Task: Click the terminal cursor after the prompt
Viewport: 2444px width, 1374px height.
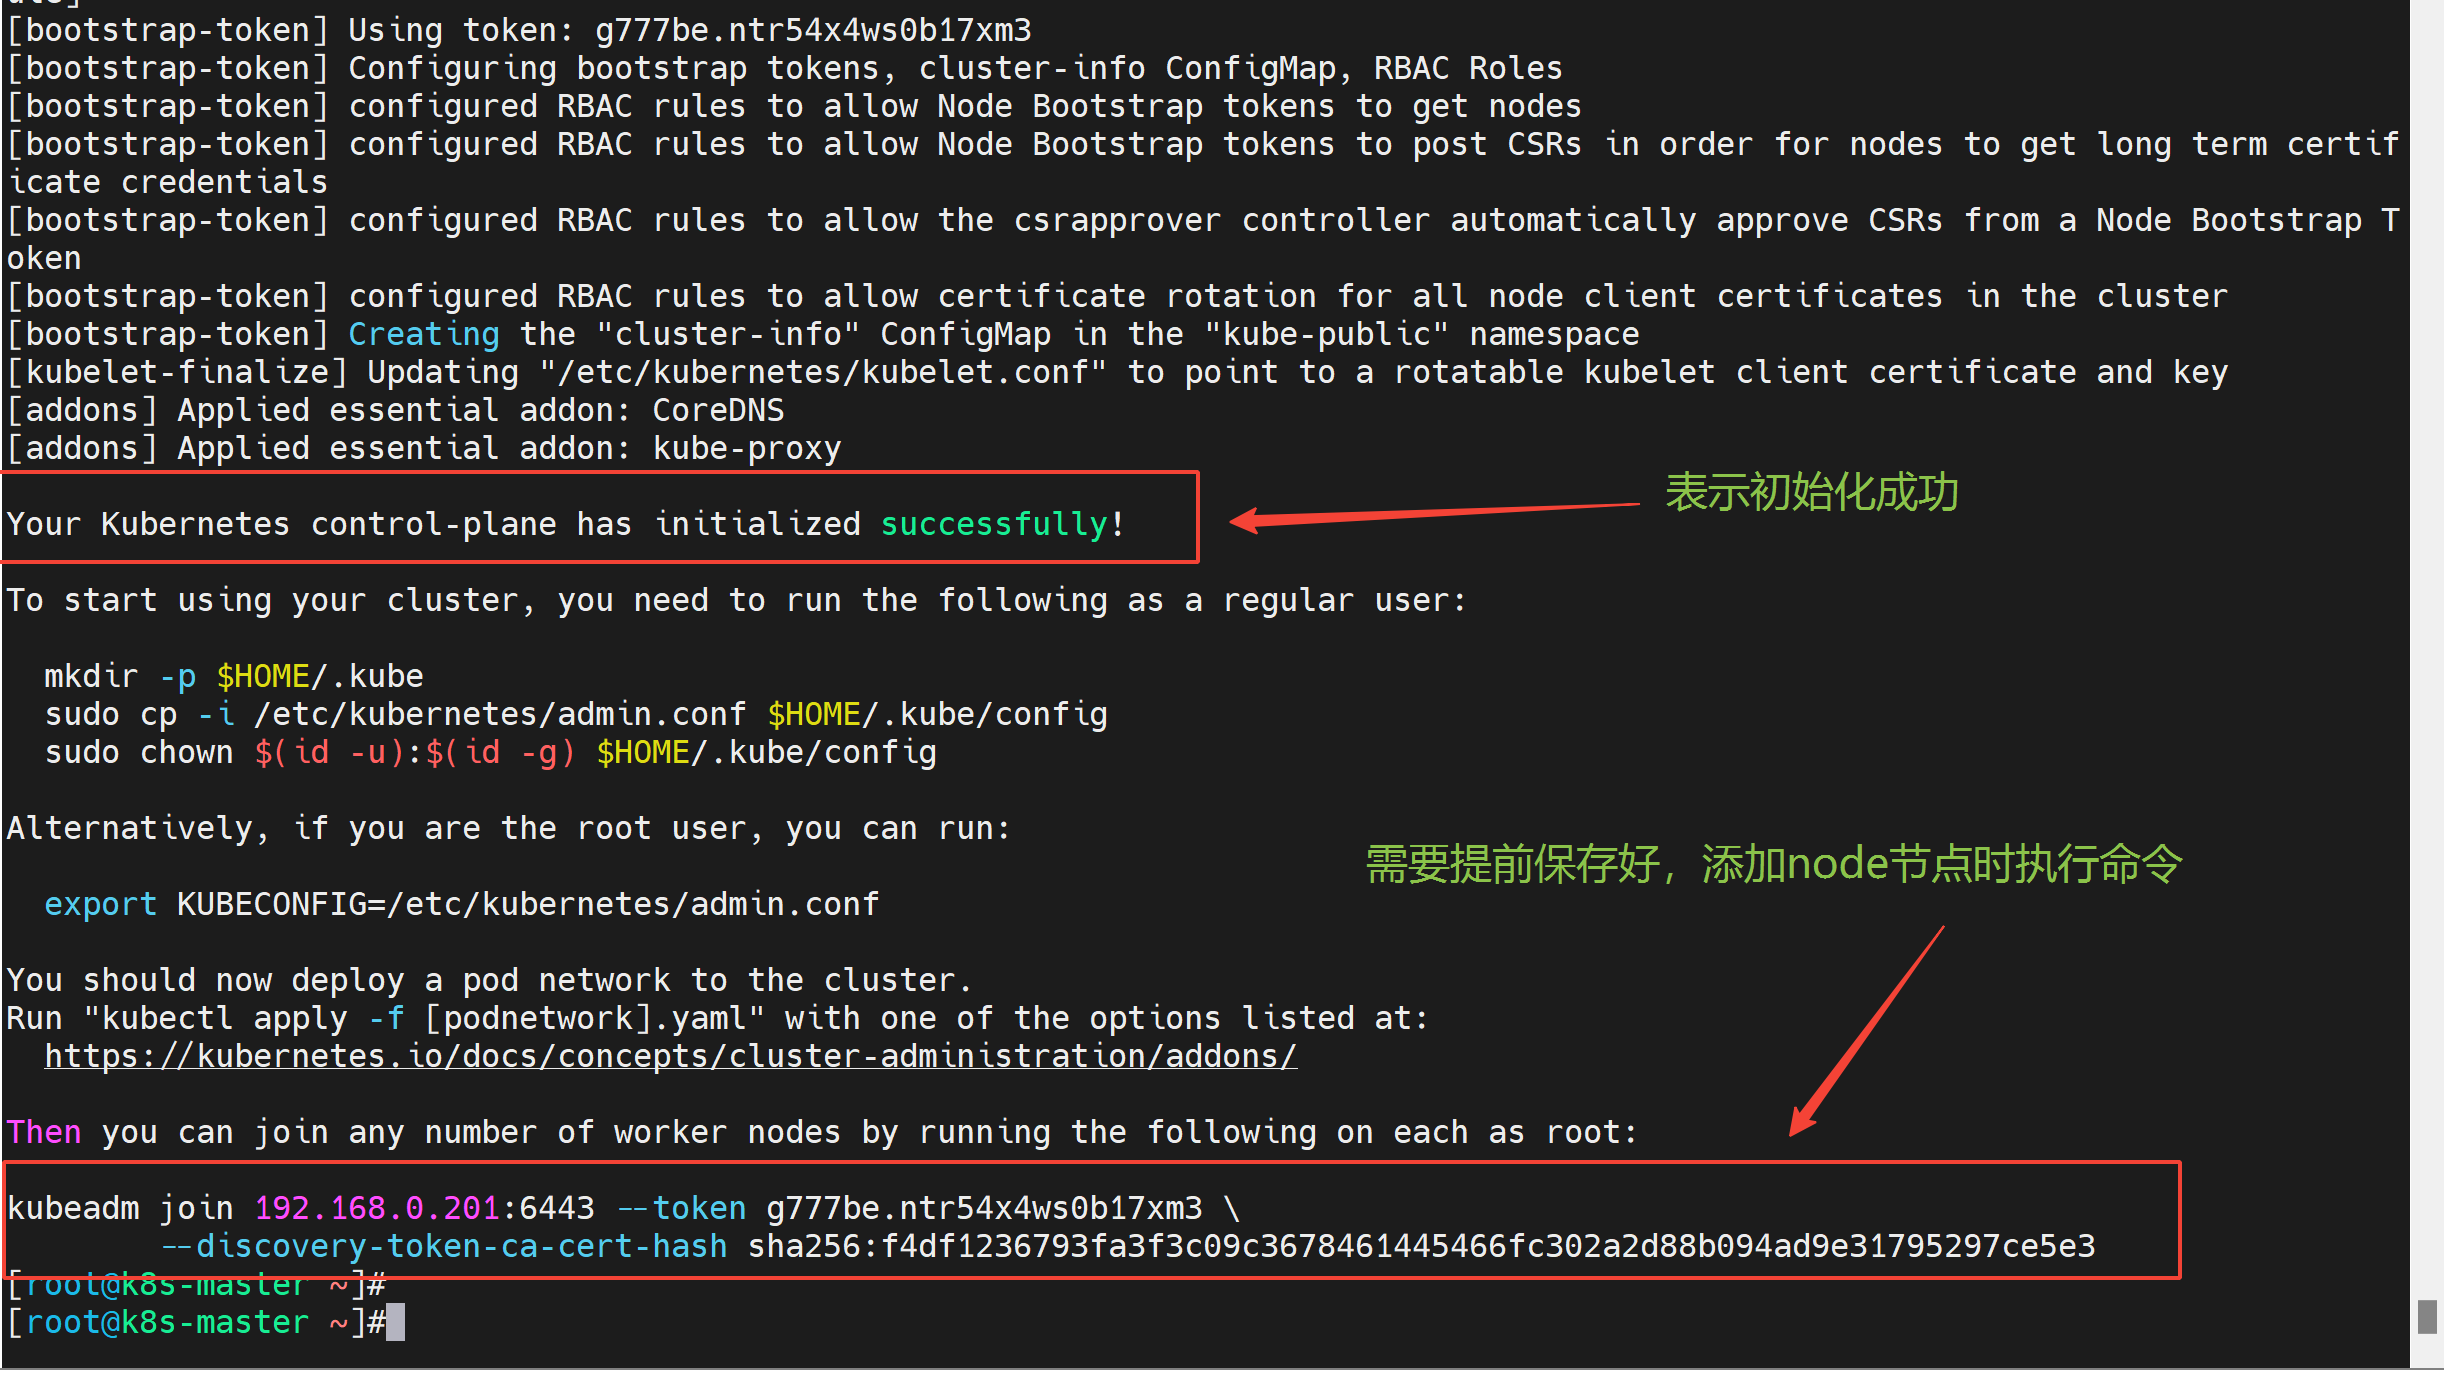Action: tap(396, 1322)
